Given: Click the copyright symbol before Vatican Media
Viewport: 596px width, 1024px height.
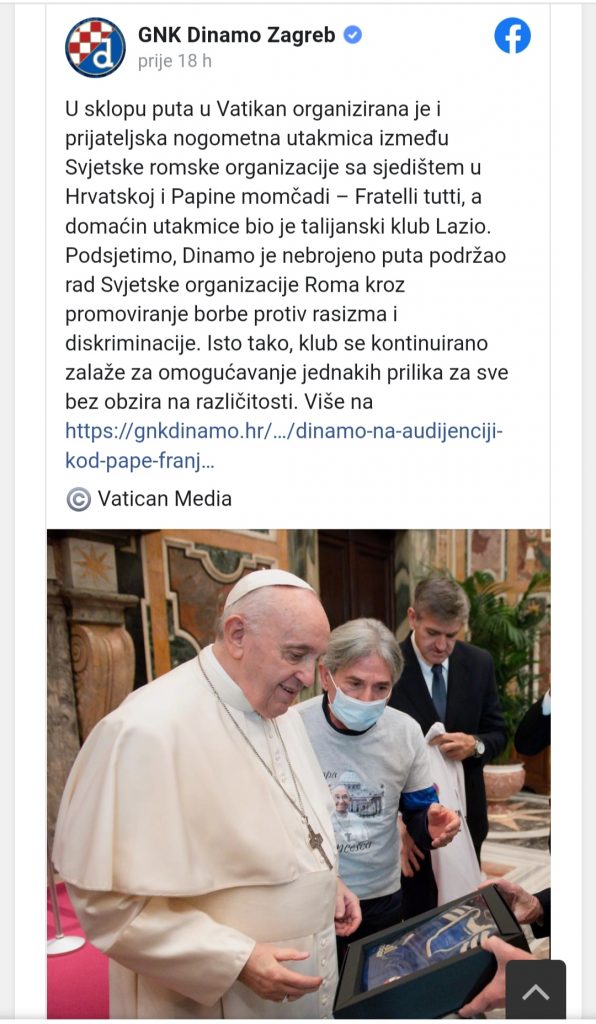Looking at the screenshot, I should coord(78,500).
